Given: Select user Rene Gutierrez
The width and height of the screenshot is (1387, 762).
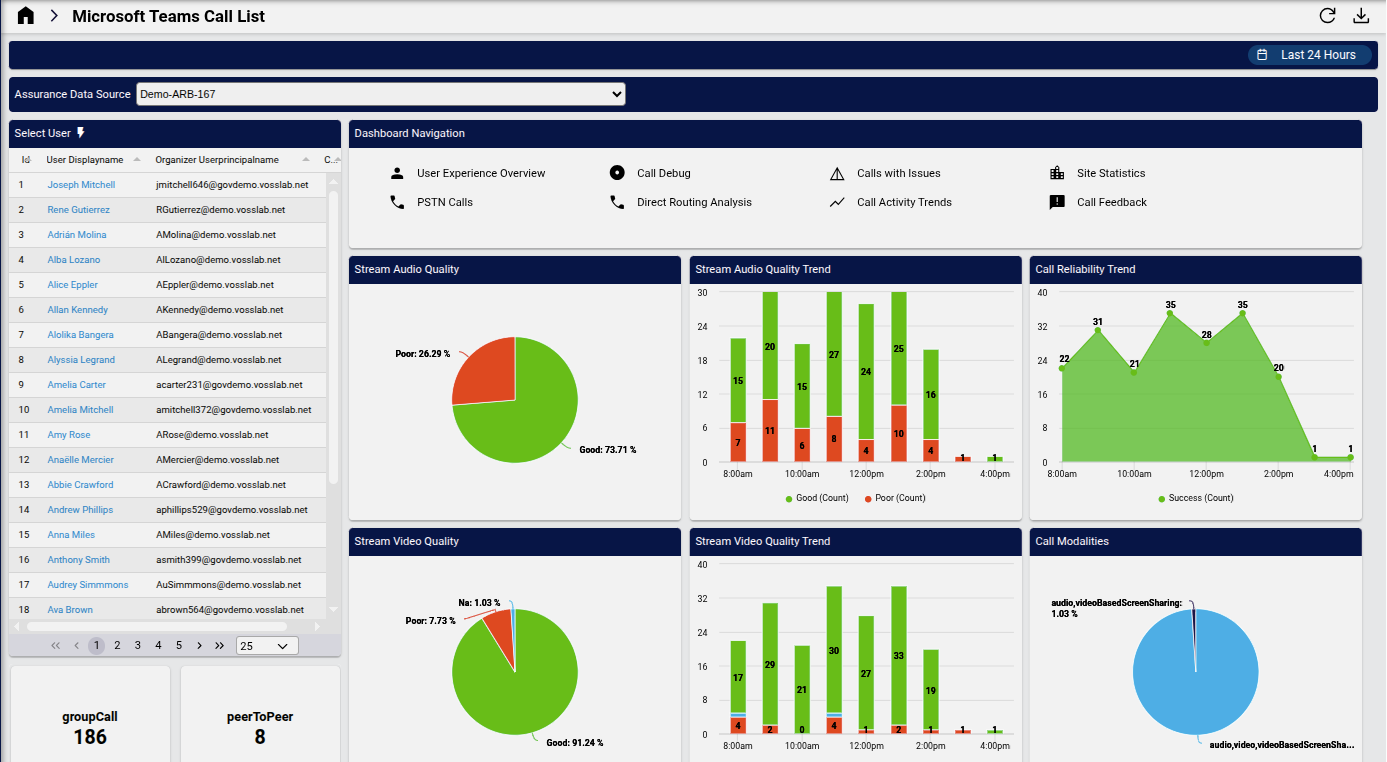Looking at the screenshot, I should pyautogui.click(x=78, y=210).
